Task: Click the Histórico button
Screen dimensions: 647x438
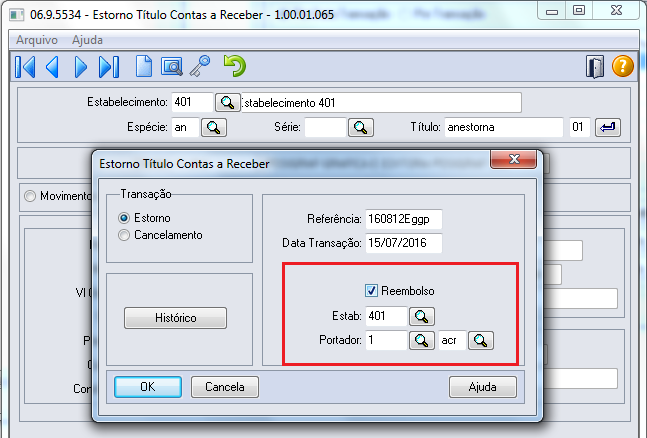Action: pos(175,318)
